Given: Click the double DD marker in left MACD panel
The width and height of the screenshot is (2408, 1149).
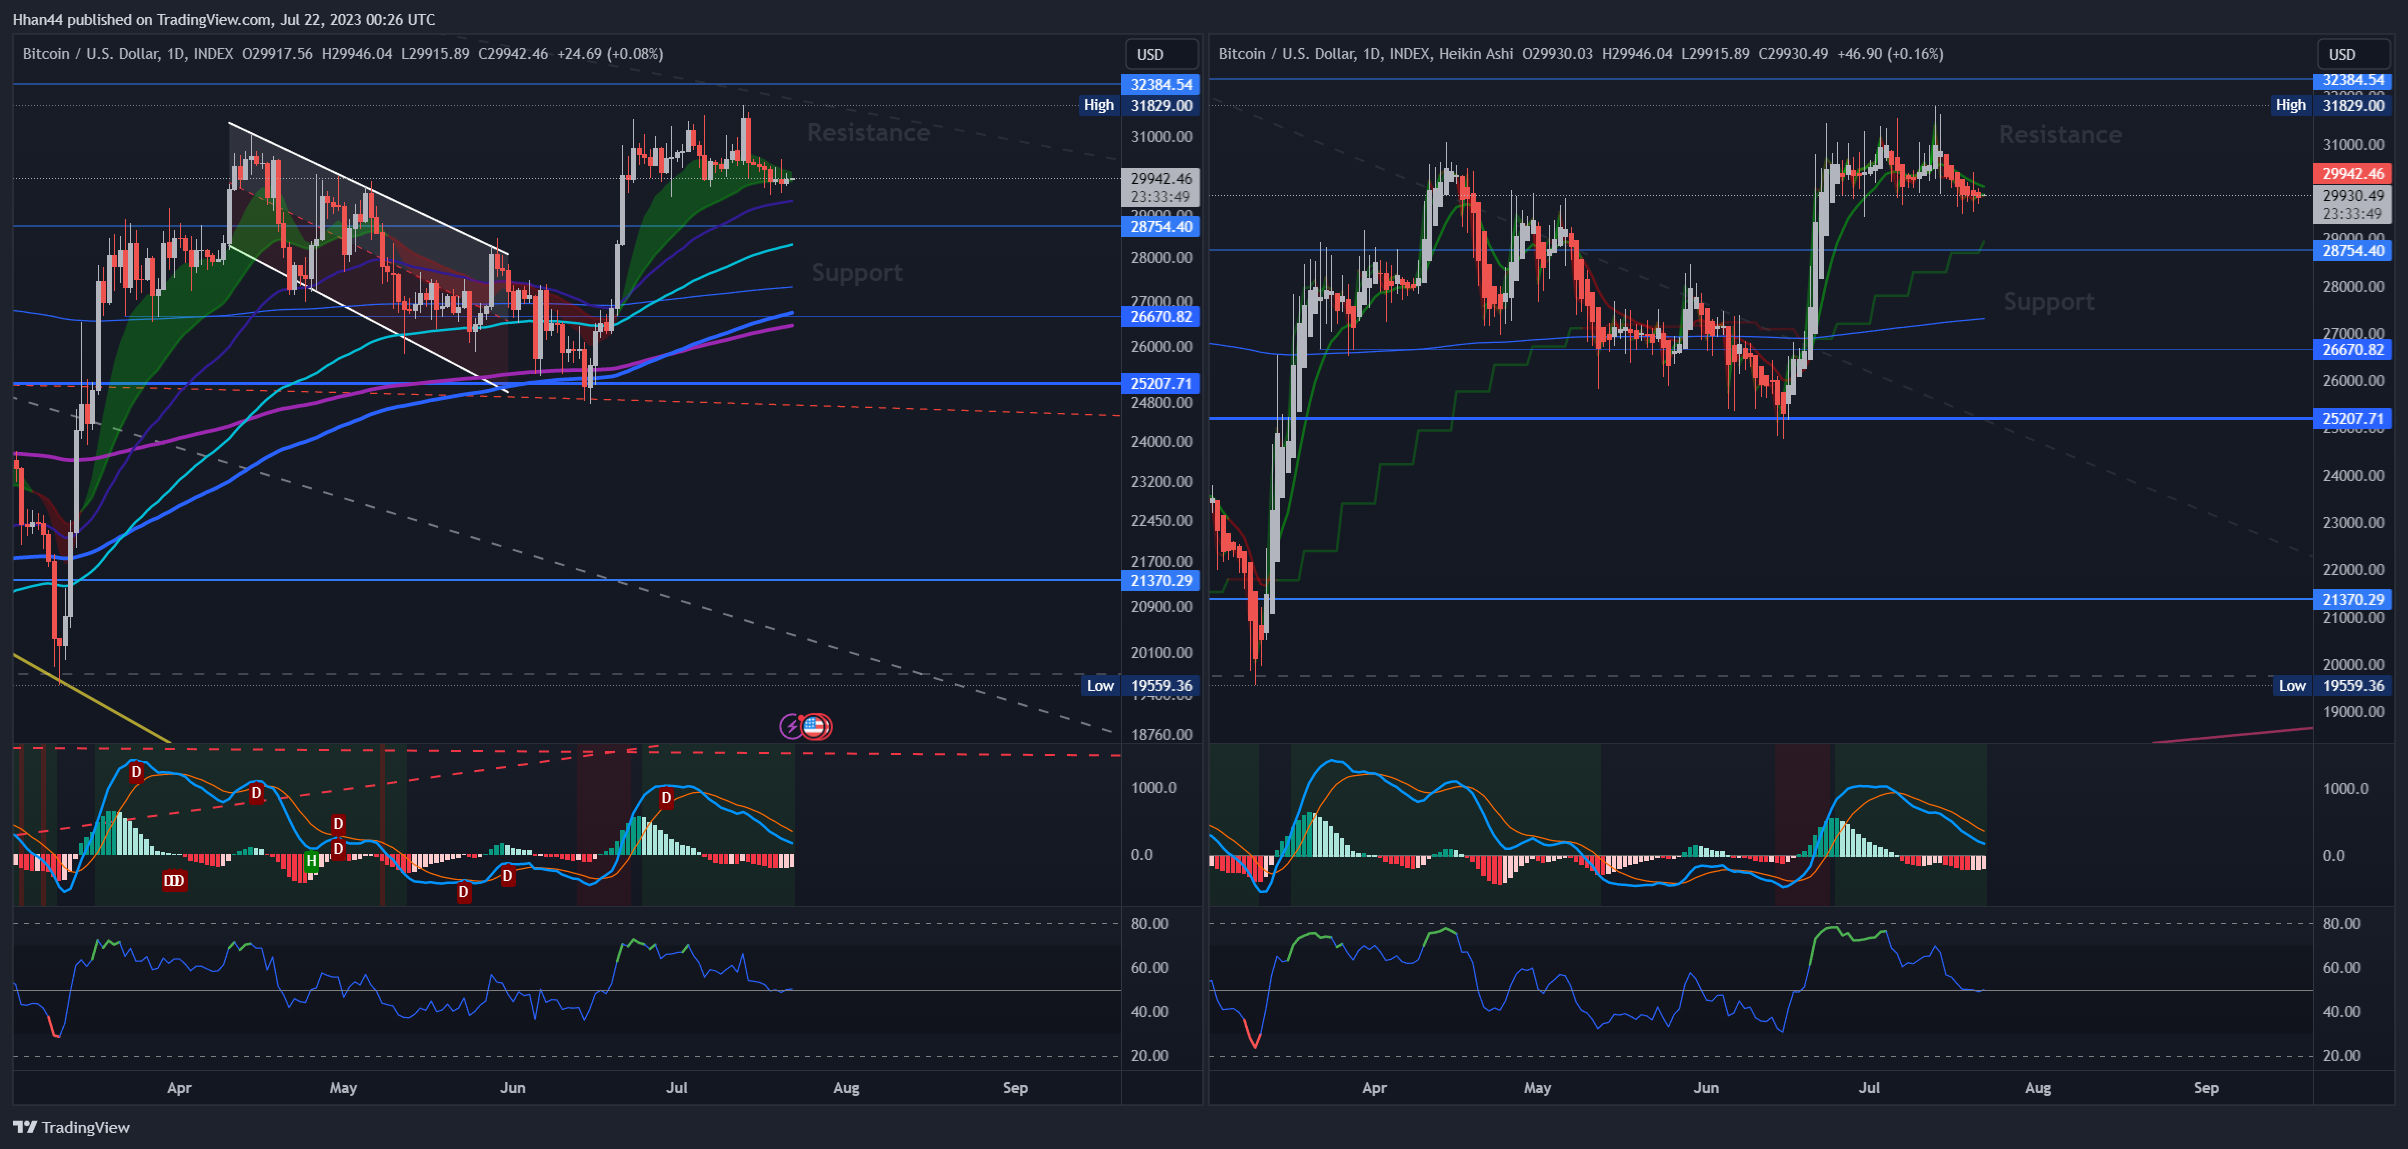Looking at the screenshot, I should [174, 880].
